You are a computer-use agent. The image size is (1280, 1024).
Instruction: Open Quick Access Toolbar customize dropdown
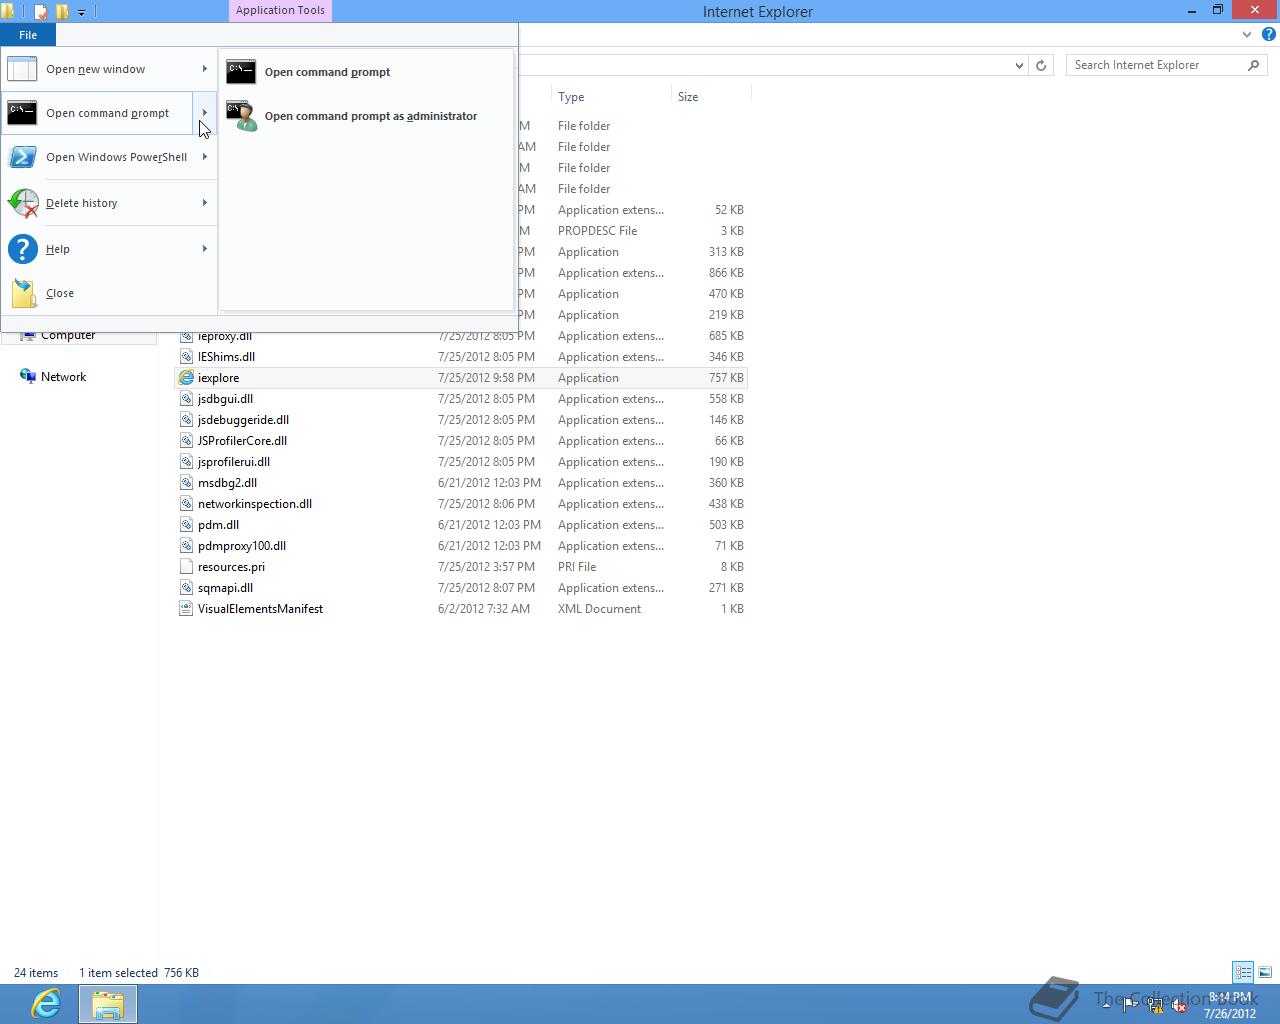(x=81, y=12)
